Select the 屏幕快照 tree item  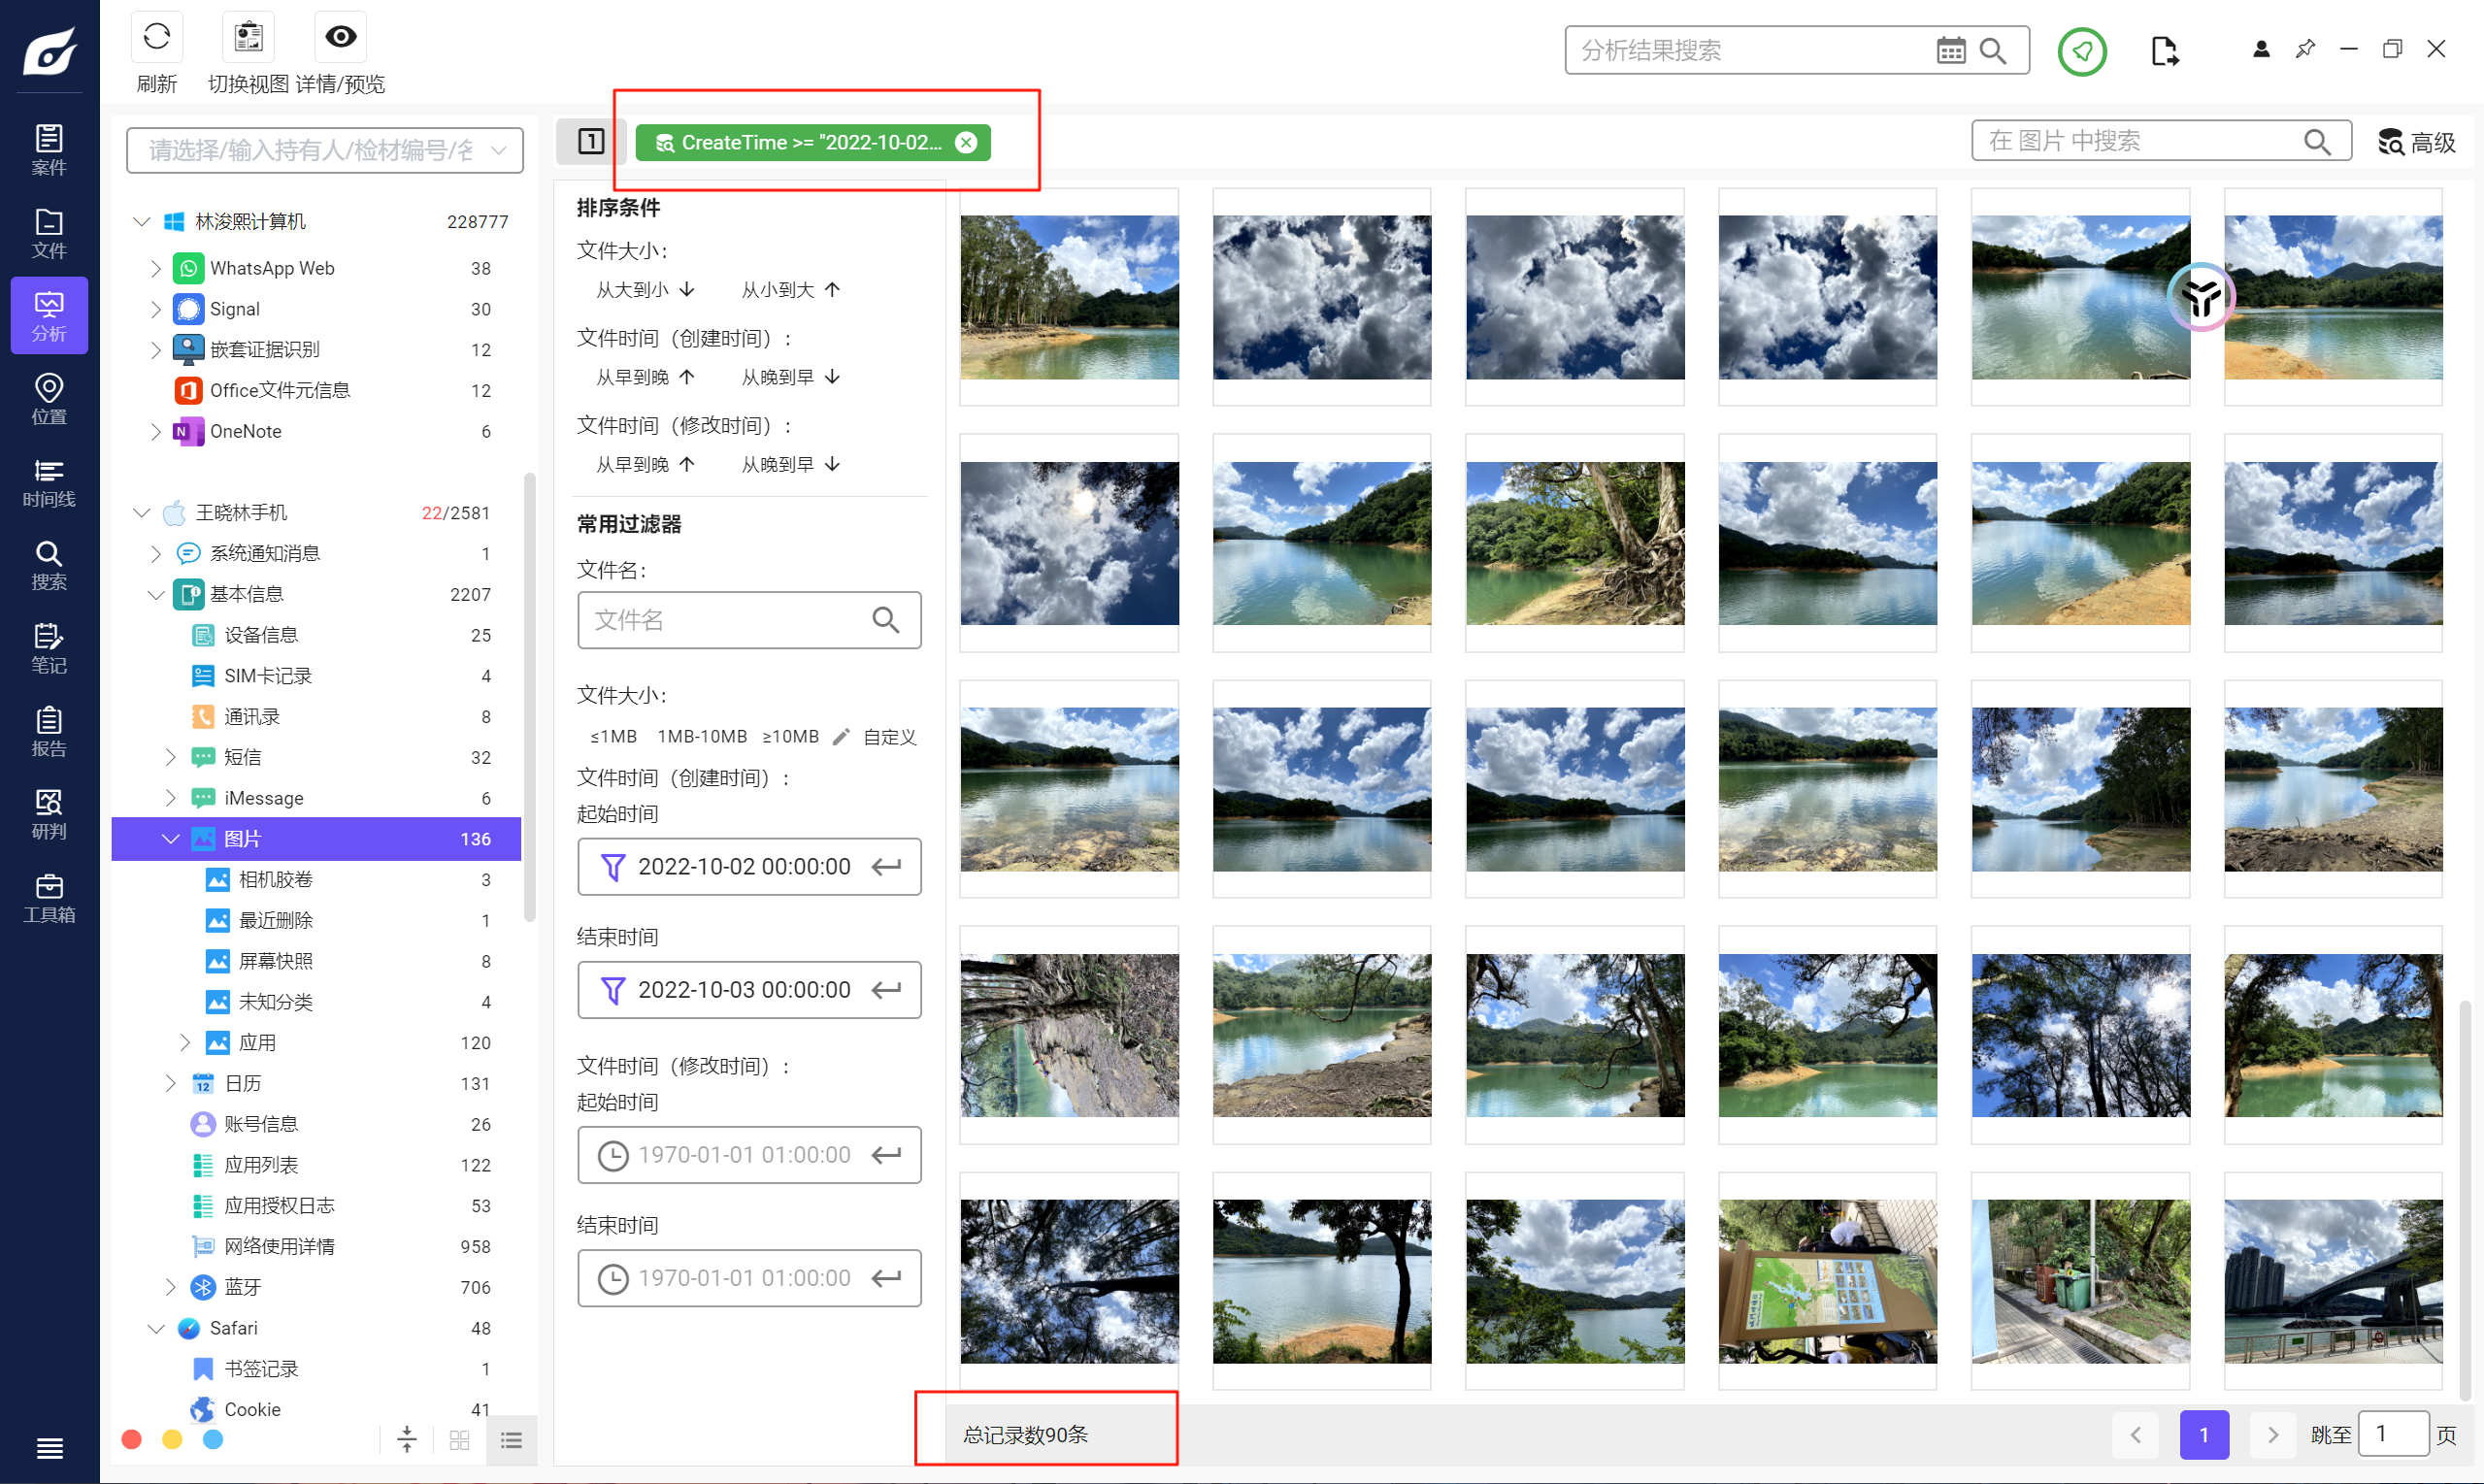[x=275, y=961]
